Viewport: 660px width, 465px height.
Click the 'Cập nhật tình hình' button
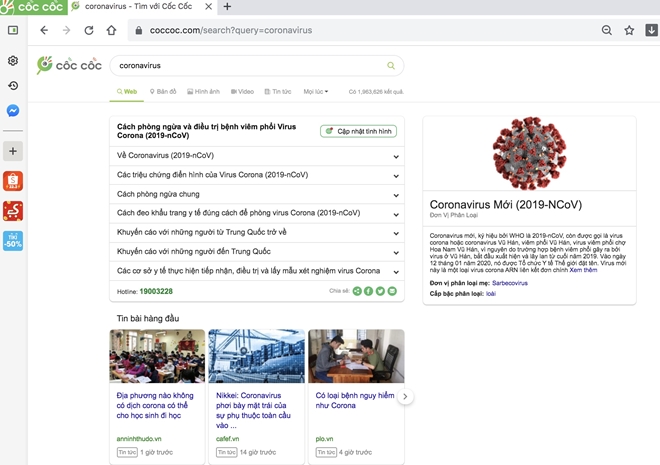[x=358, y=131]
